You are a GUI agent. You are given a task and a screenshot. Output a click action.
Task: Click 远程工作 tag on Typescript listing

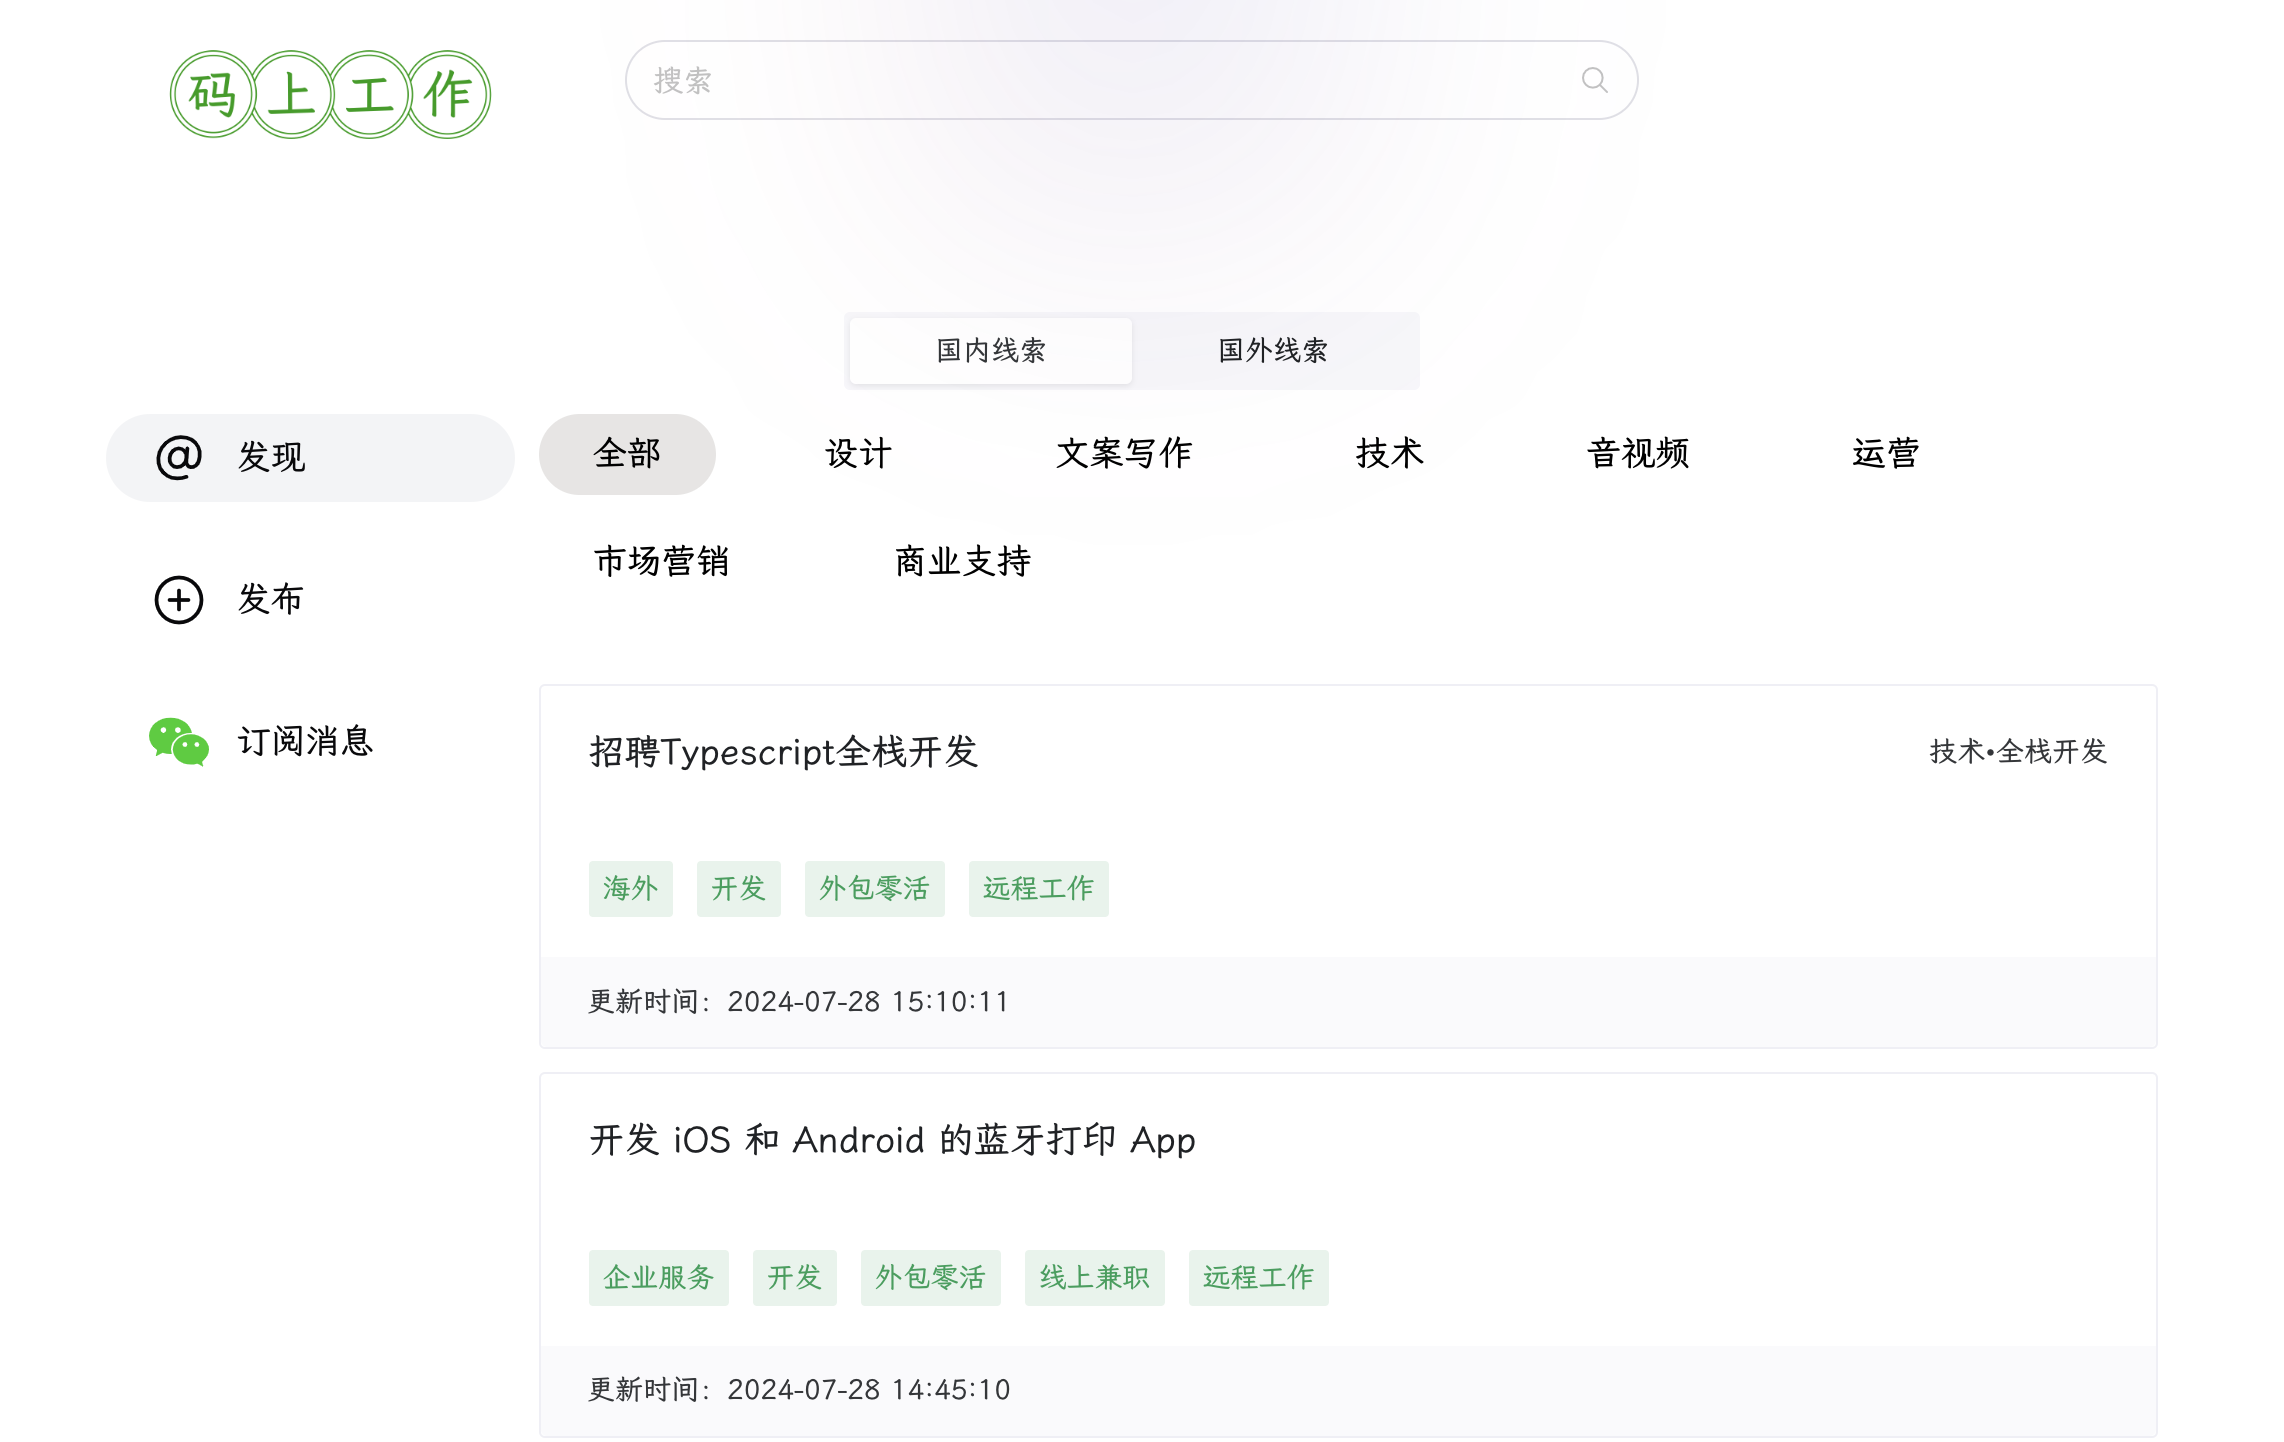(x=1038, y=889)
